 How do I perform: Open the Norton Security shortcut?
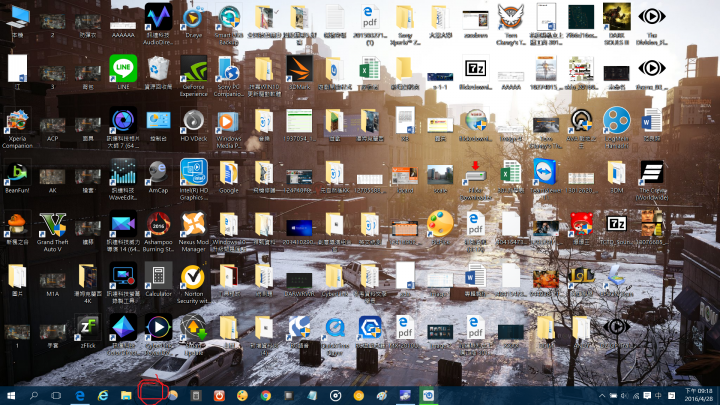coord(193,283)
